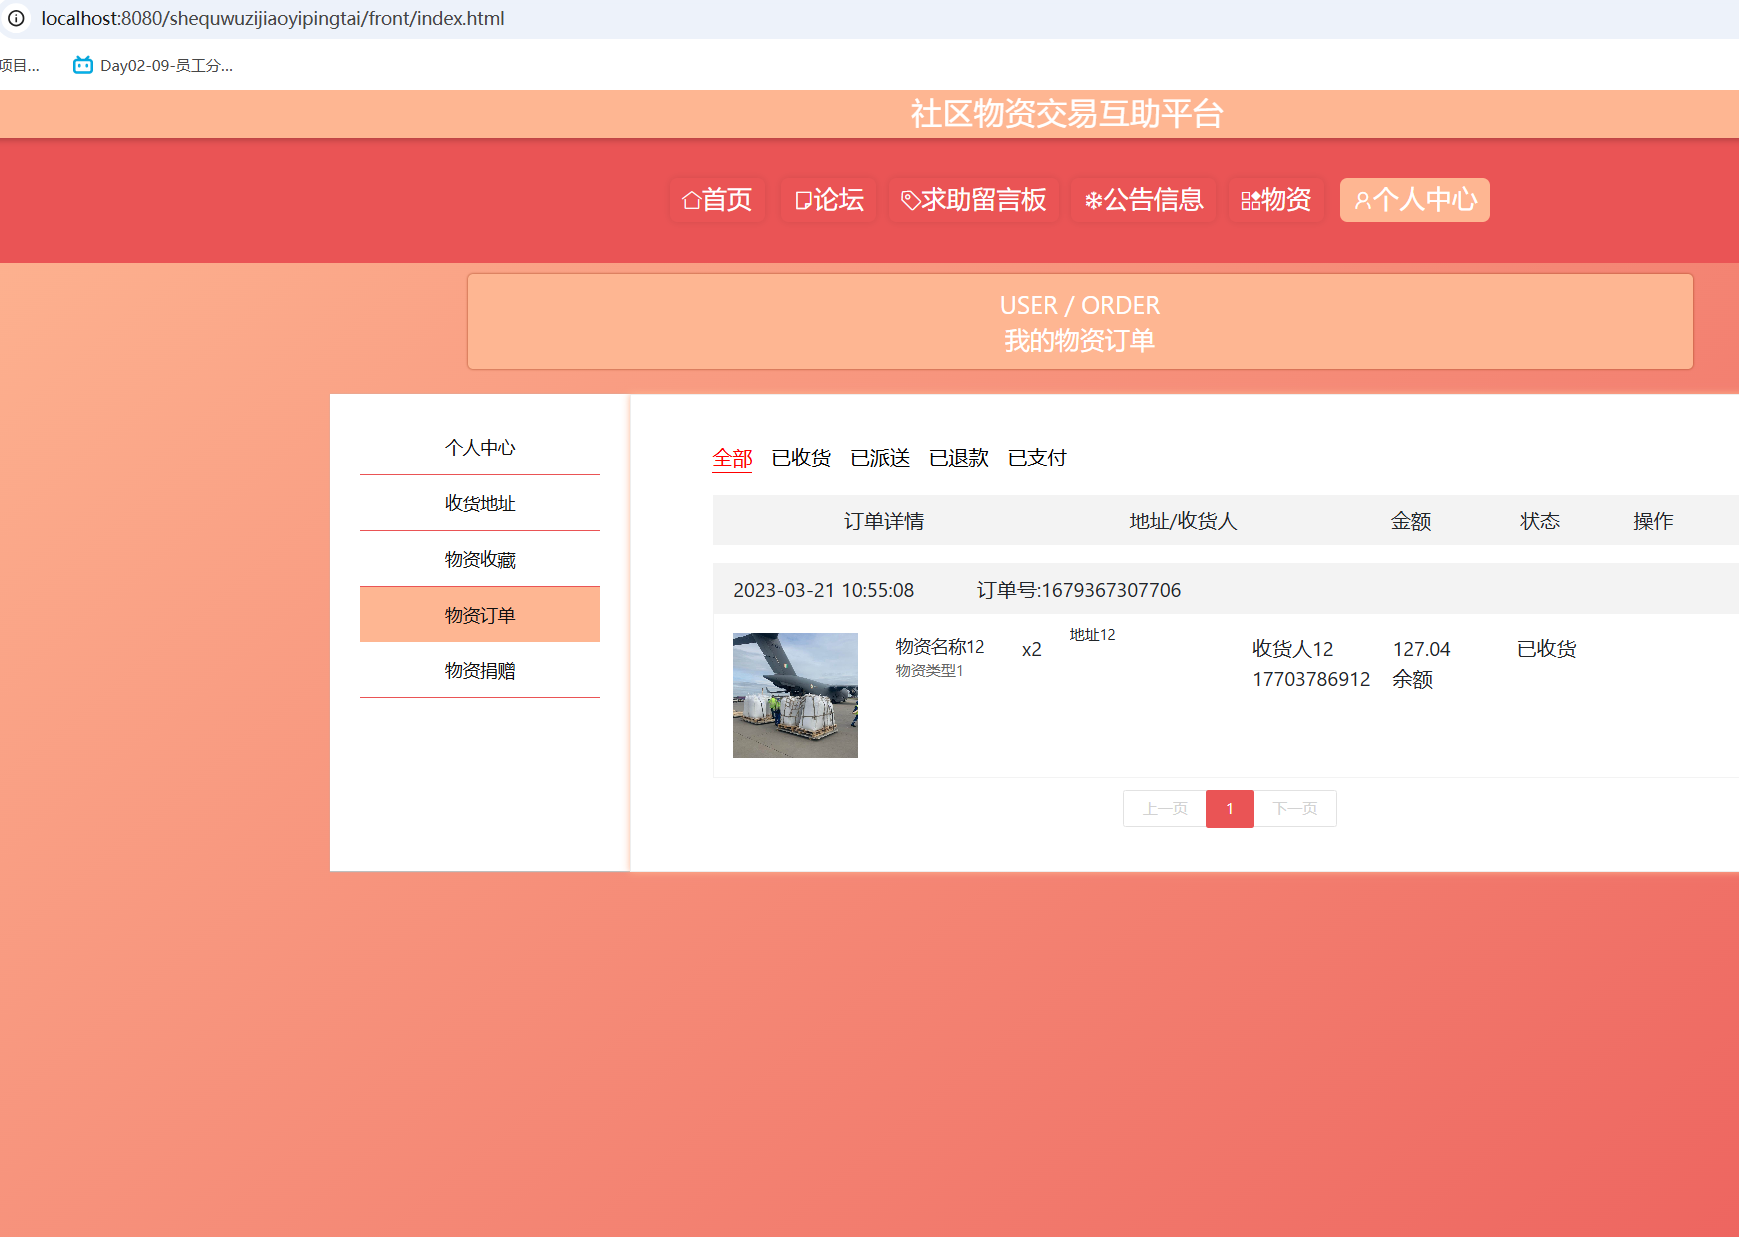The width and height of the screenshot is (1739, 1237).
Task: Switch to the 已支付 orders tab
Action: 1037,458
